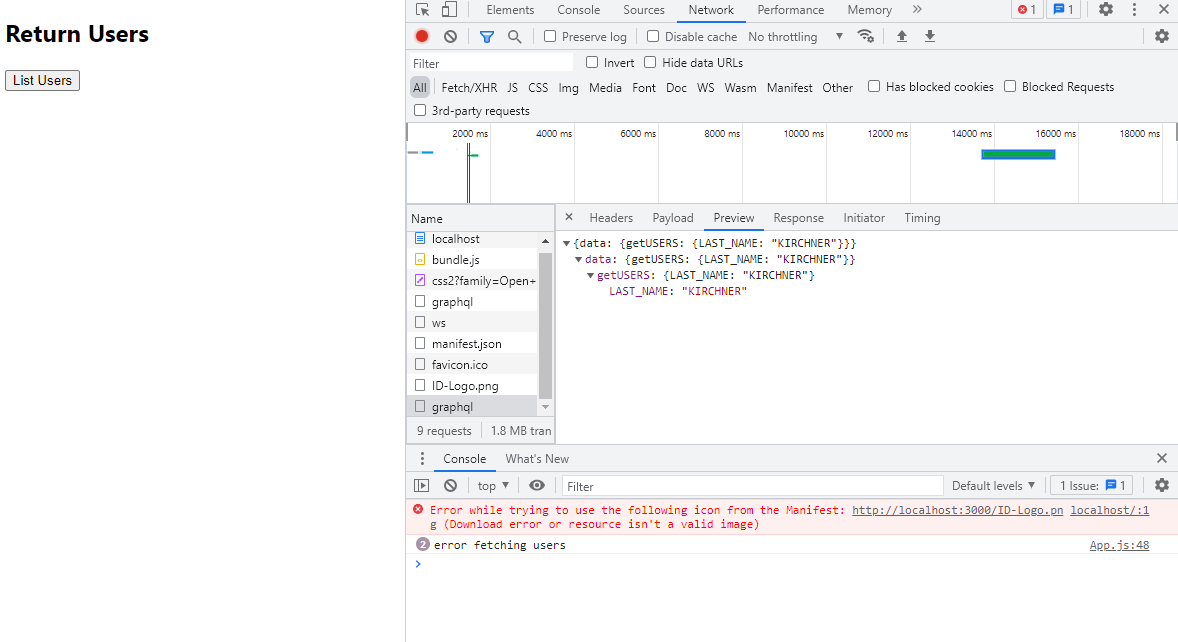
Task: Close the request details pane
Action: point(569,217)
